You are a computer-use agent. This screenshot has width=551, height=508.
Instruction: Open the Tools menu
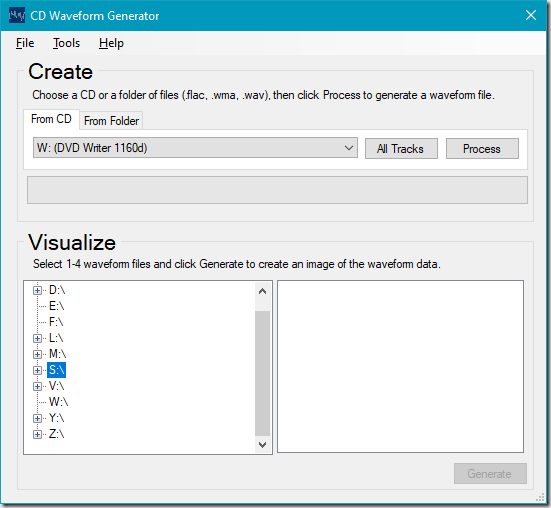click(x=66, y=43)
